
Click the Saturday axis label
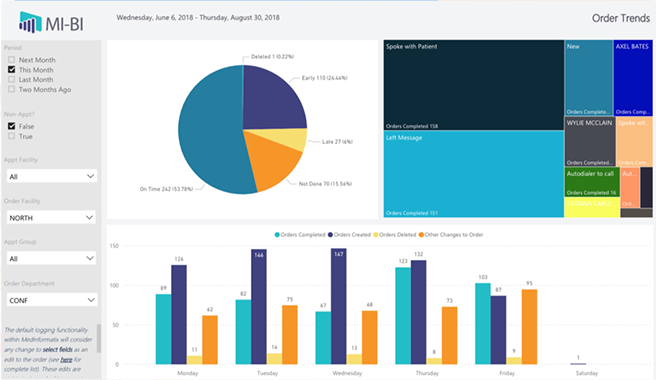click(x=587, y=373)
